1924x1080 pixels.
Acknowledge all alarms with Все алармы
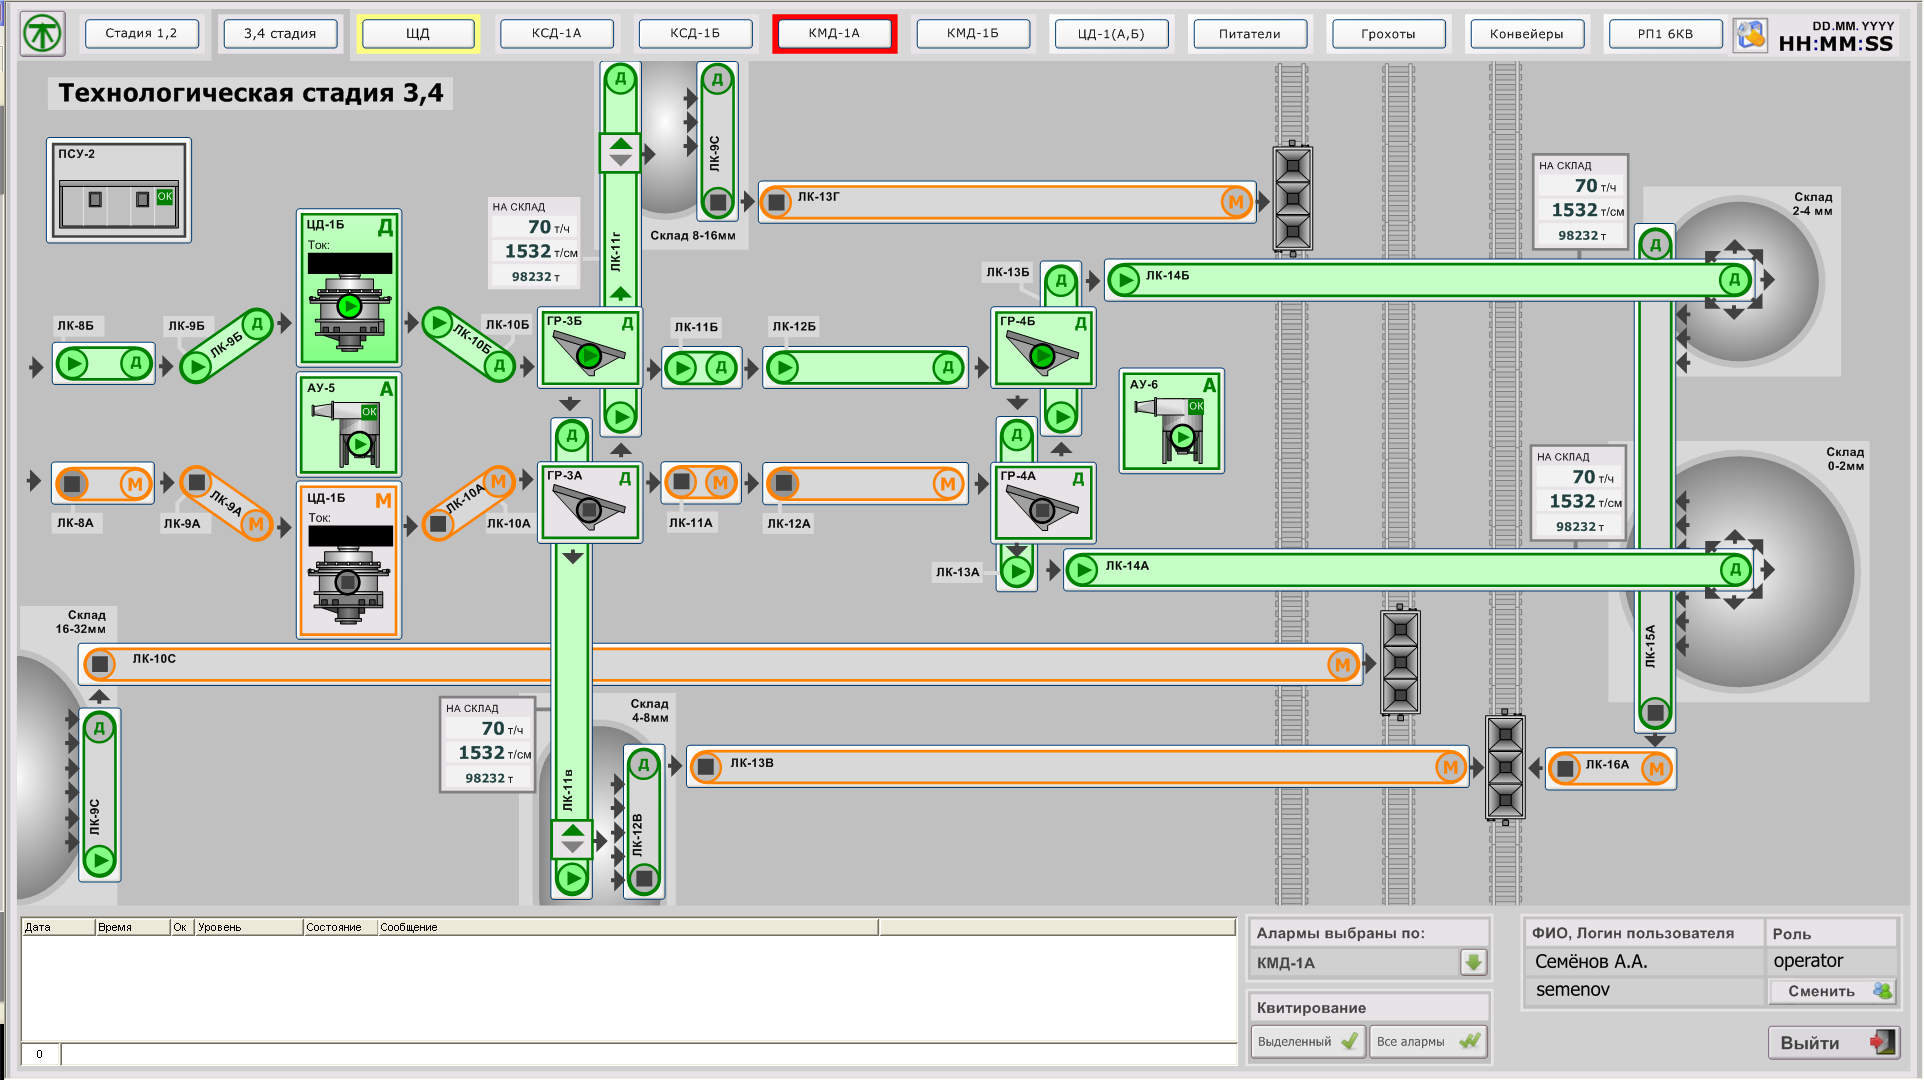pyautogui.click(x=1428, y=1041)
